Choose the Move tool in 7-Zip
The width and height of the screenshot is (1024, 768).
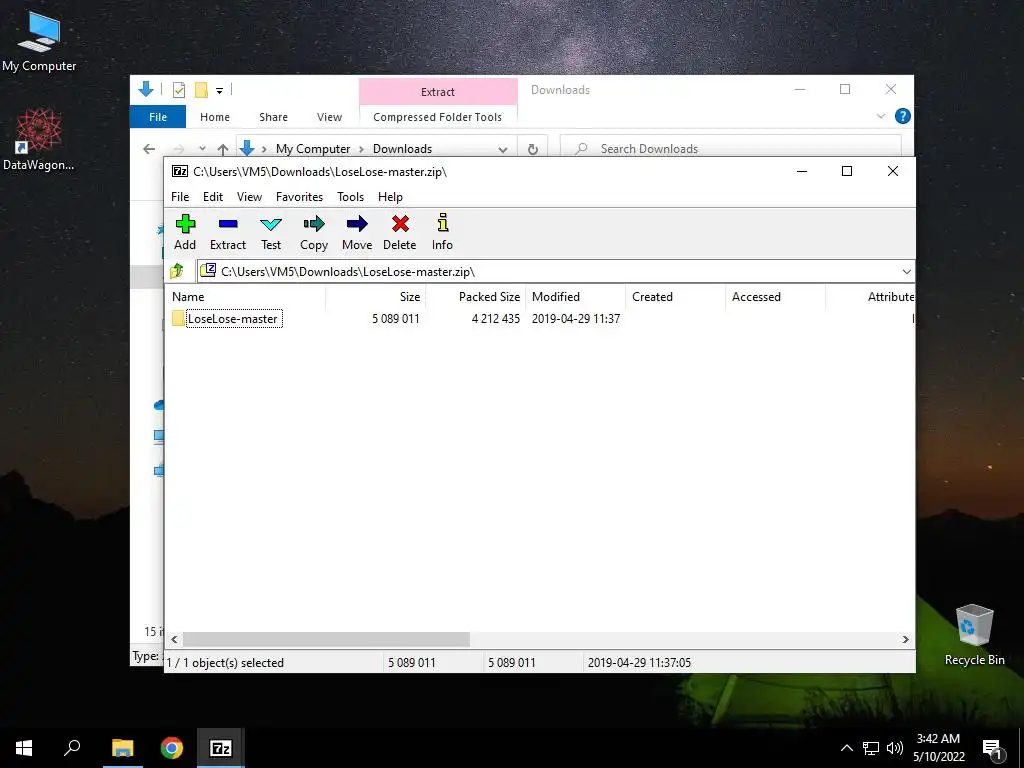357,232
